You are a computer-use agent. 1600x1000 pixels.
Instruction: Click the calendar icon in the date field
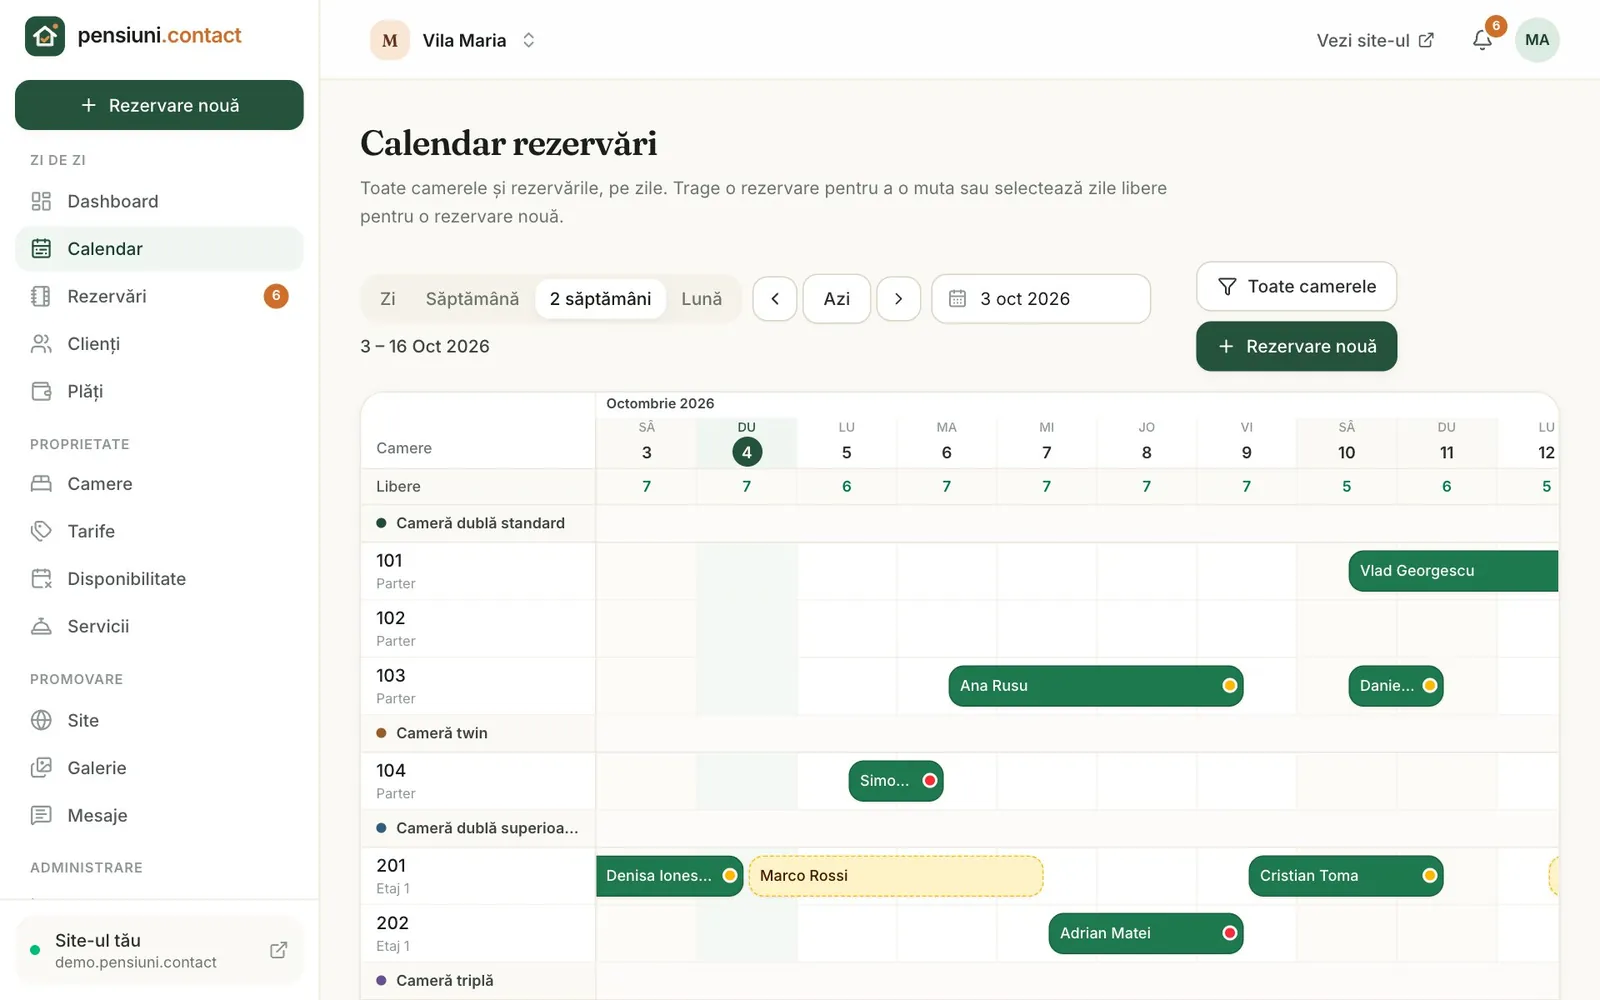point(957,299)
